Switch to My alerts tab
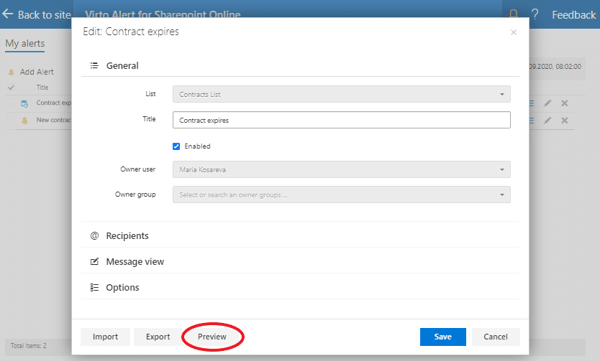This screenshot has width=600, height=361. point(25,44)
